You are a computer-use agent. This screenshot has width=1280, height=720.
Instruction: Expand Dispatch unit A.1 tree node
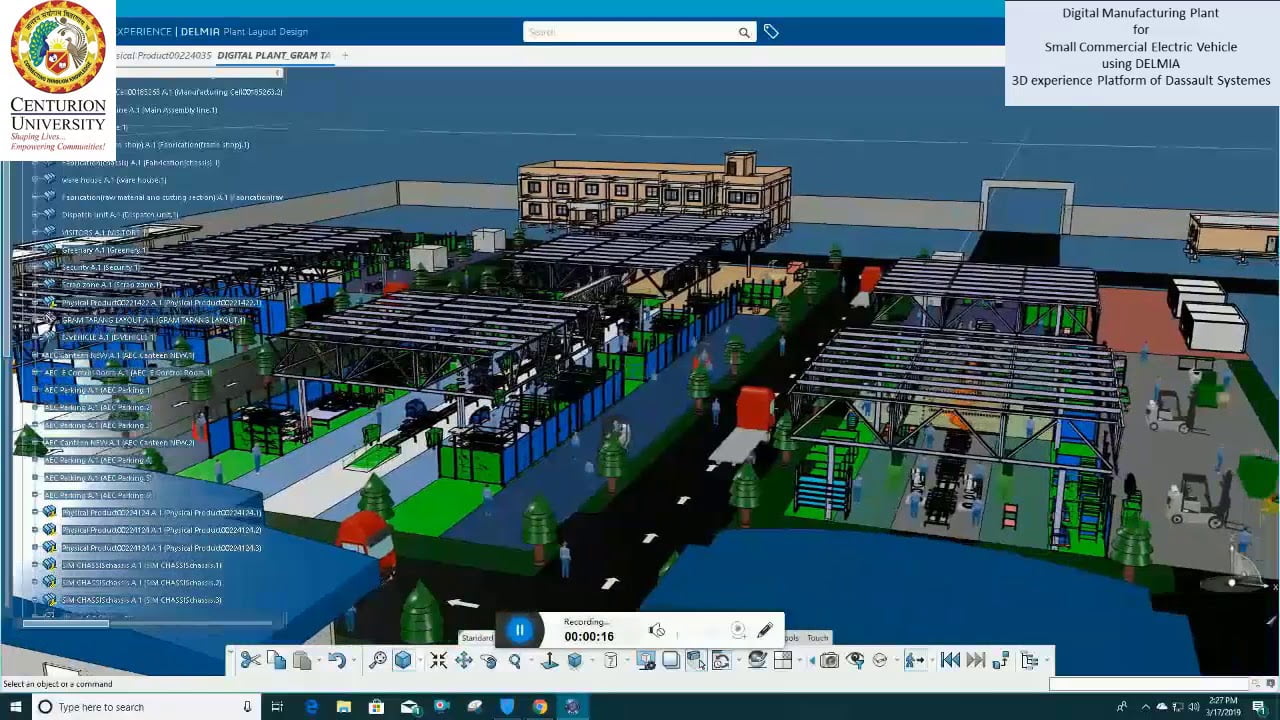[x=35, y=215]
